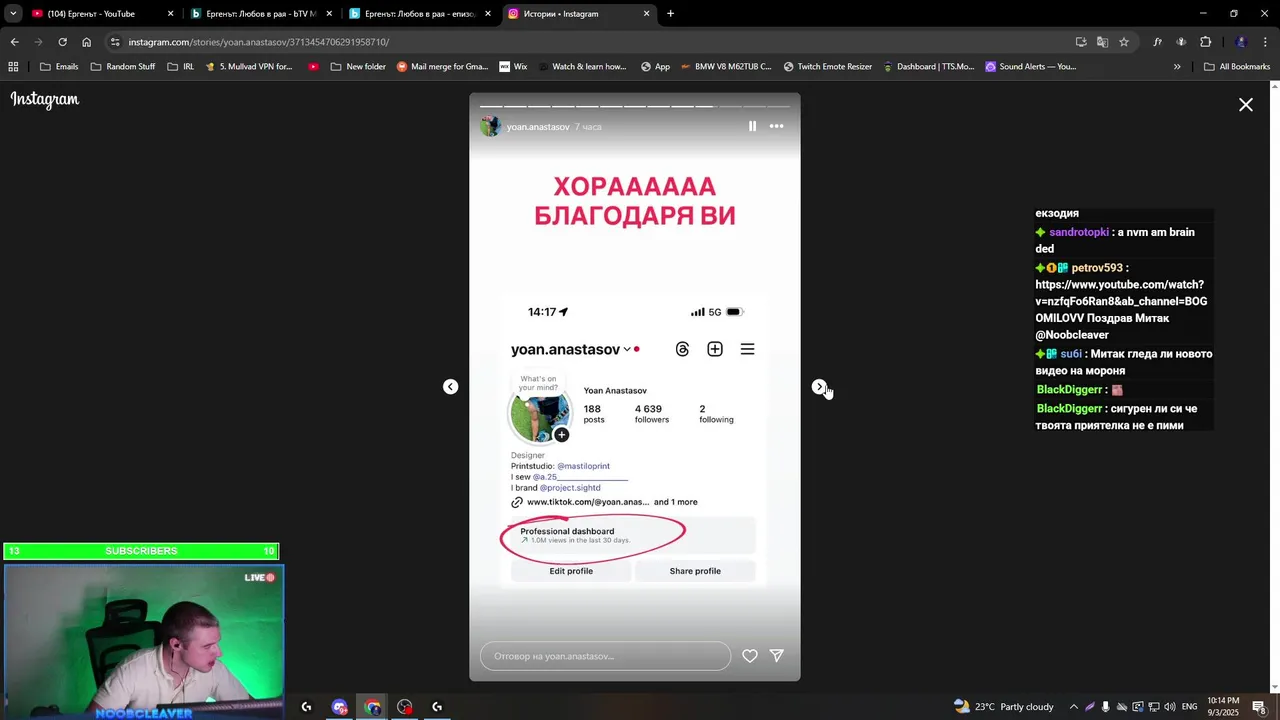Click BlackDiggerr's username in the last chat message
This screenshot has height=720, width=1280.
(1069, 409)
